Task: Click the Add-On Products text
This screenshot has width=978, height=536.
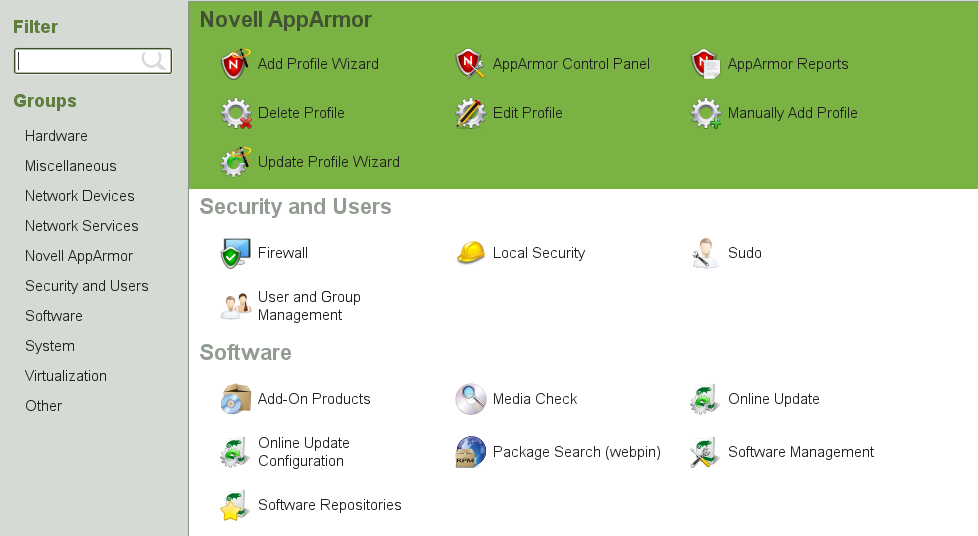Action: pyautogui.click(x=314, y=399)
